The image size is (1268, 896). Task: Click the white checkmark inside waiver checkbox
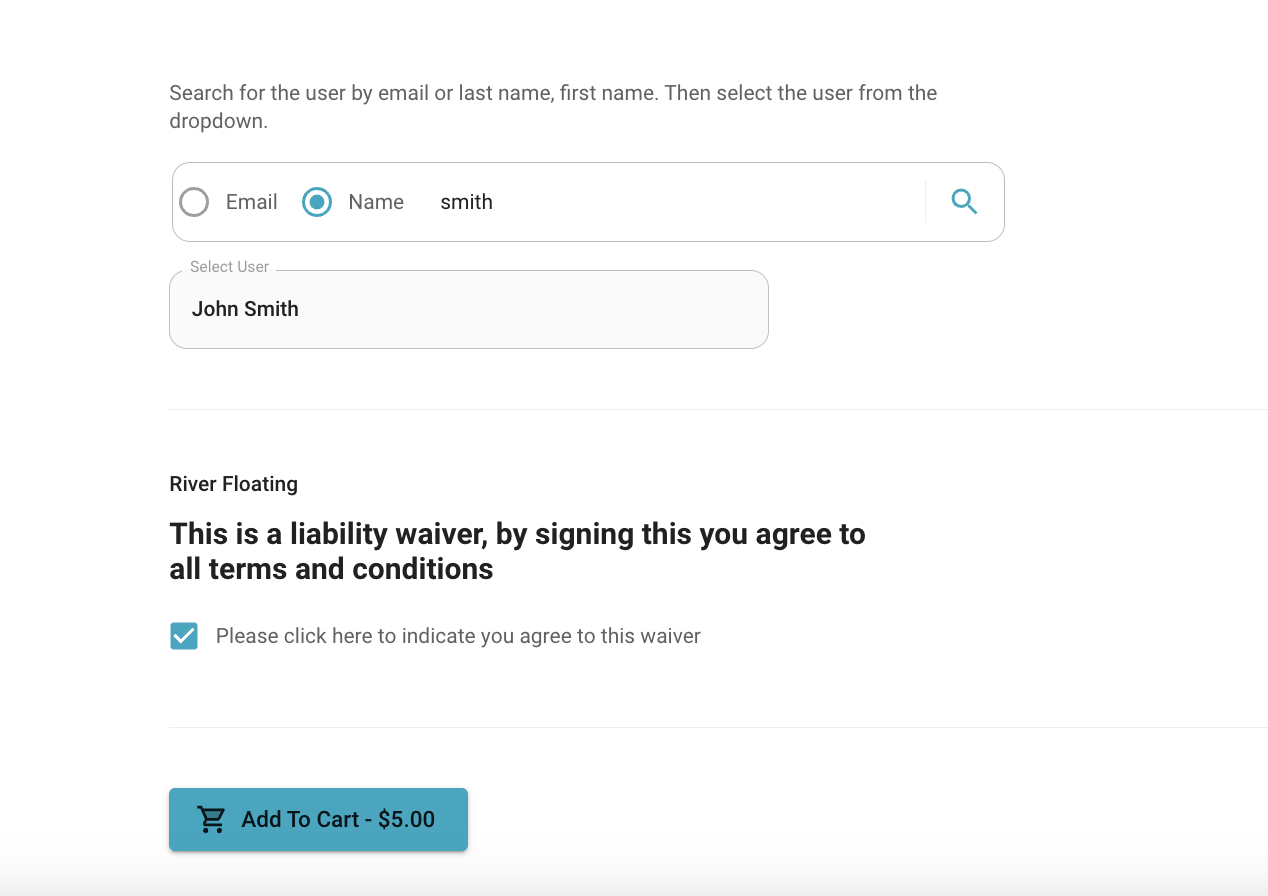(x=184, y=636)
